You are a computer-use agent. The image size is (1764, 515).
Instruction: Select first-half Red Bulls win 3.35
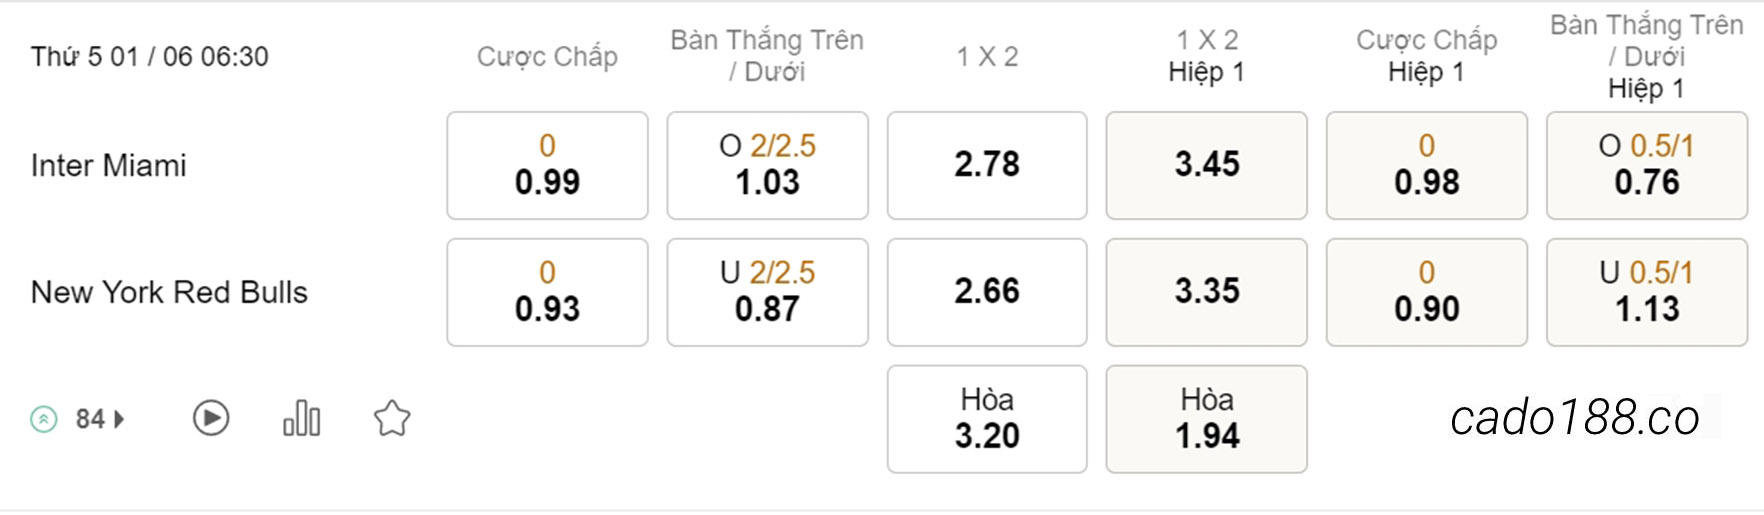tap(1206, 292)
